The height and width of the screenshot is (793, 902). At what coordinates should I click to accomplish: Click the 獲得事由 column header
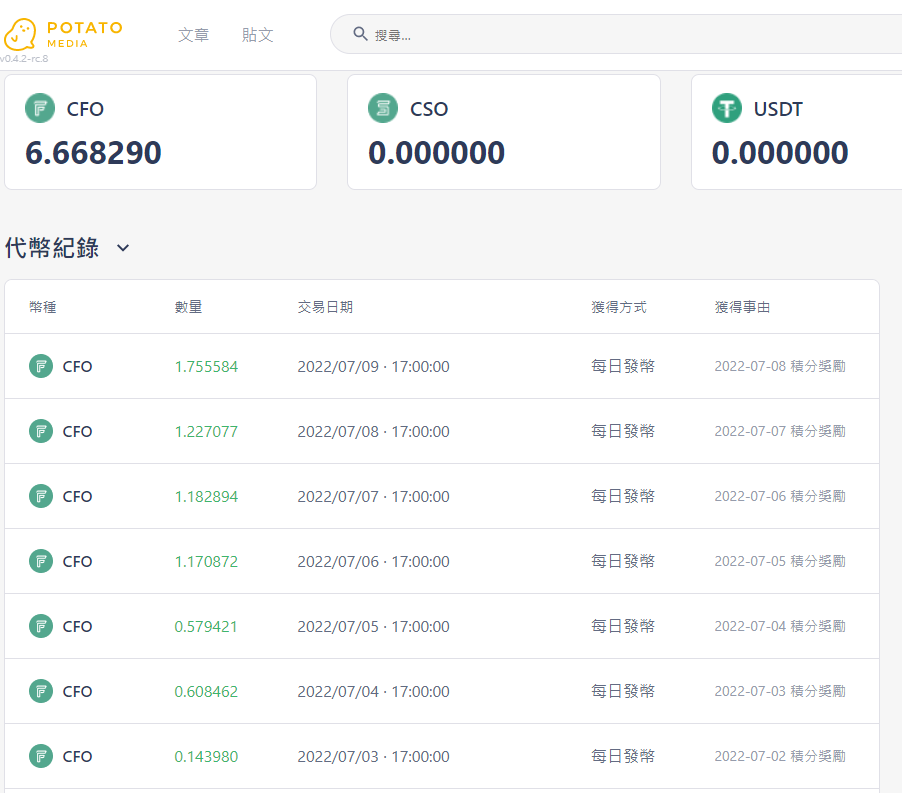click(742, 307)
